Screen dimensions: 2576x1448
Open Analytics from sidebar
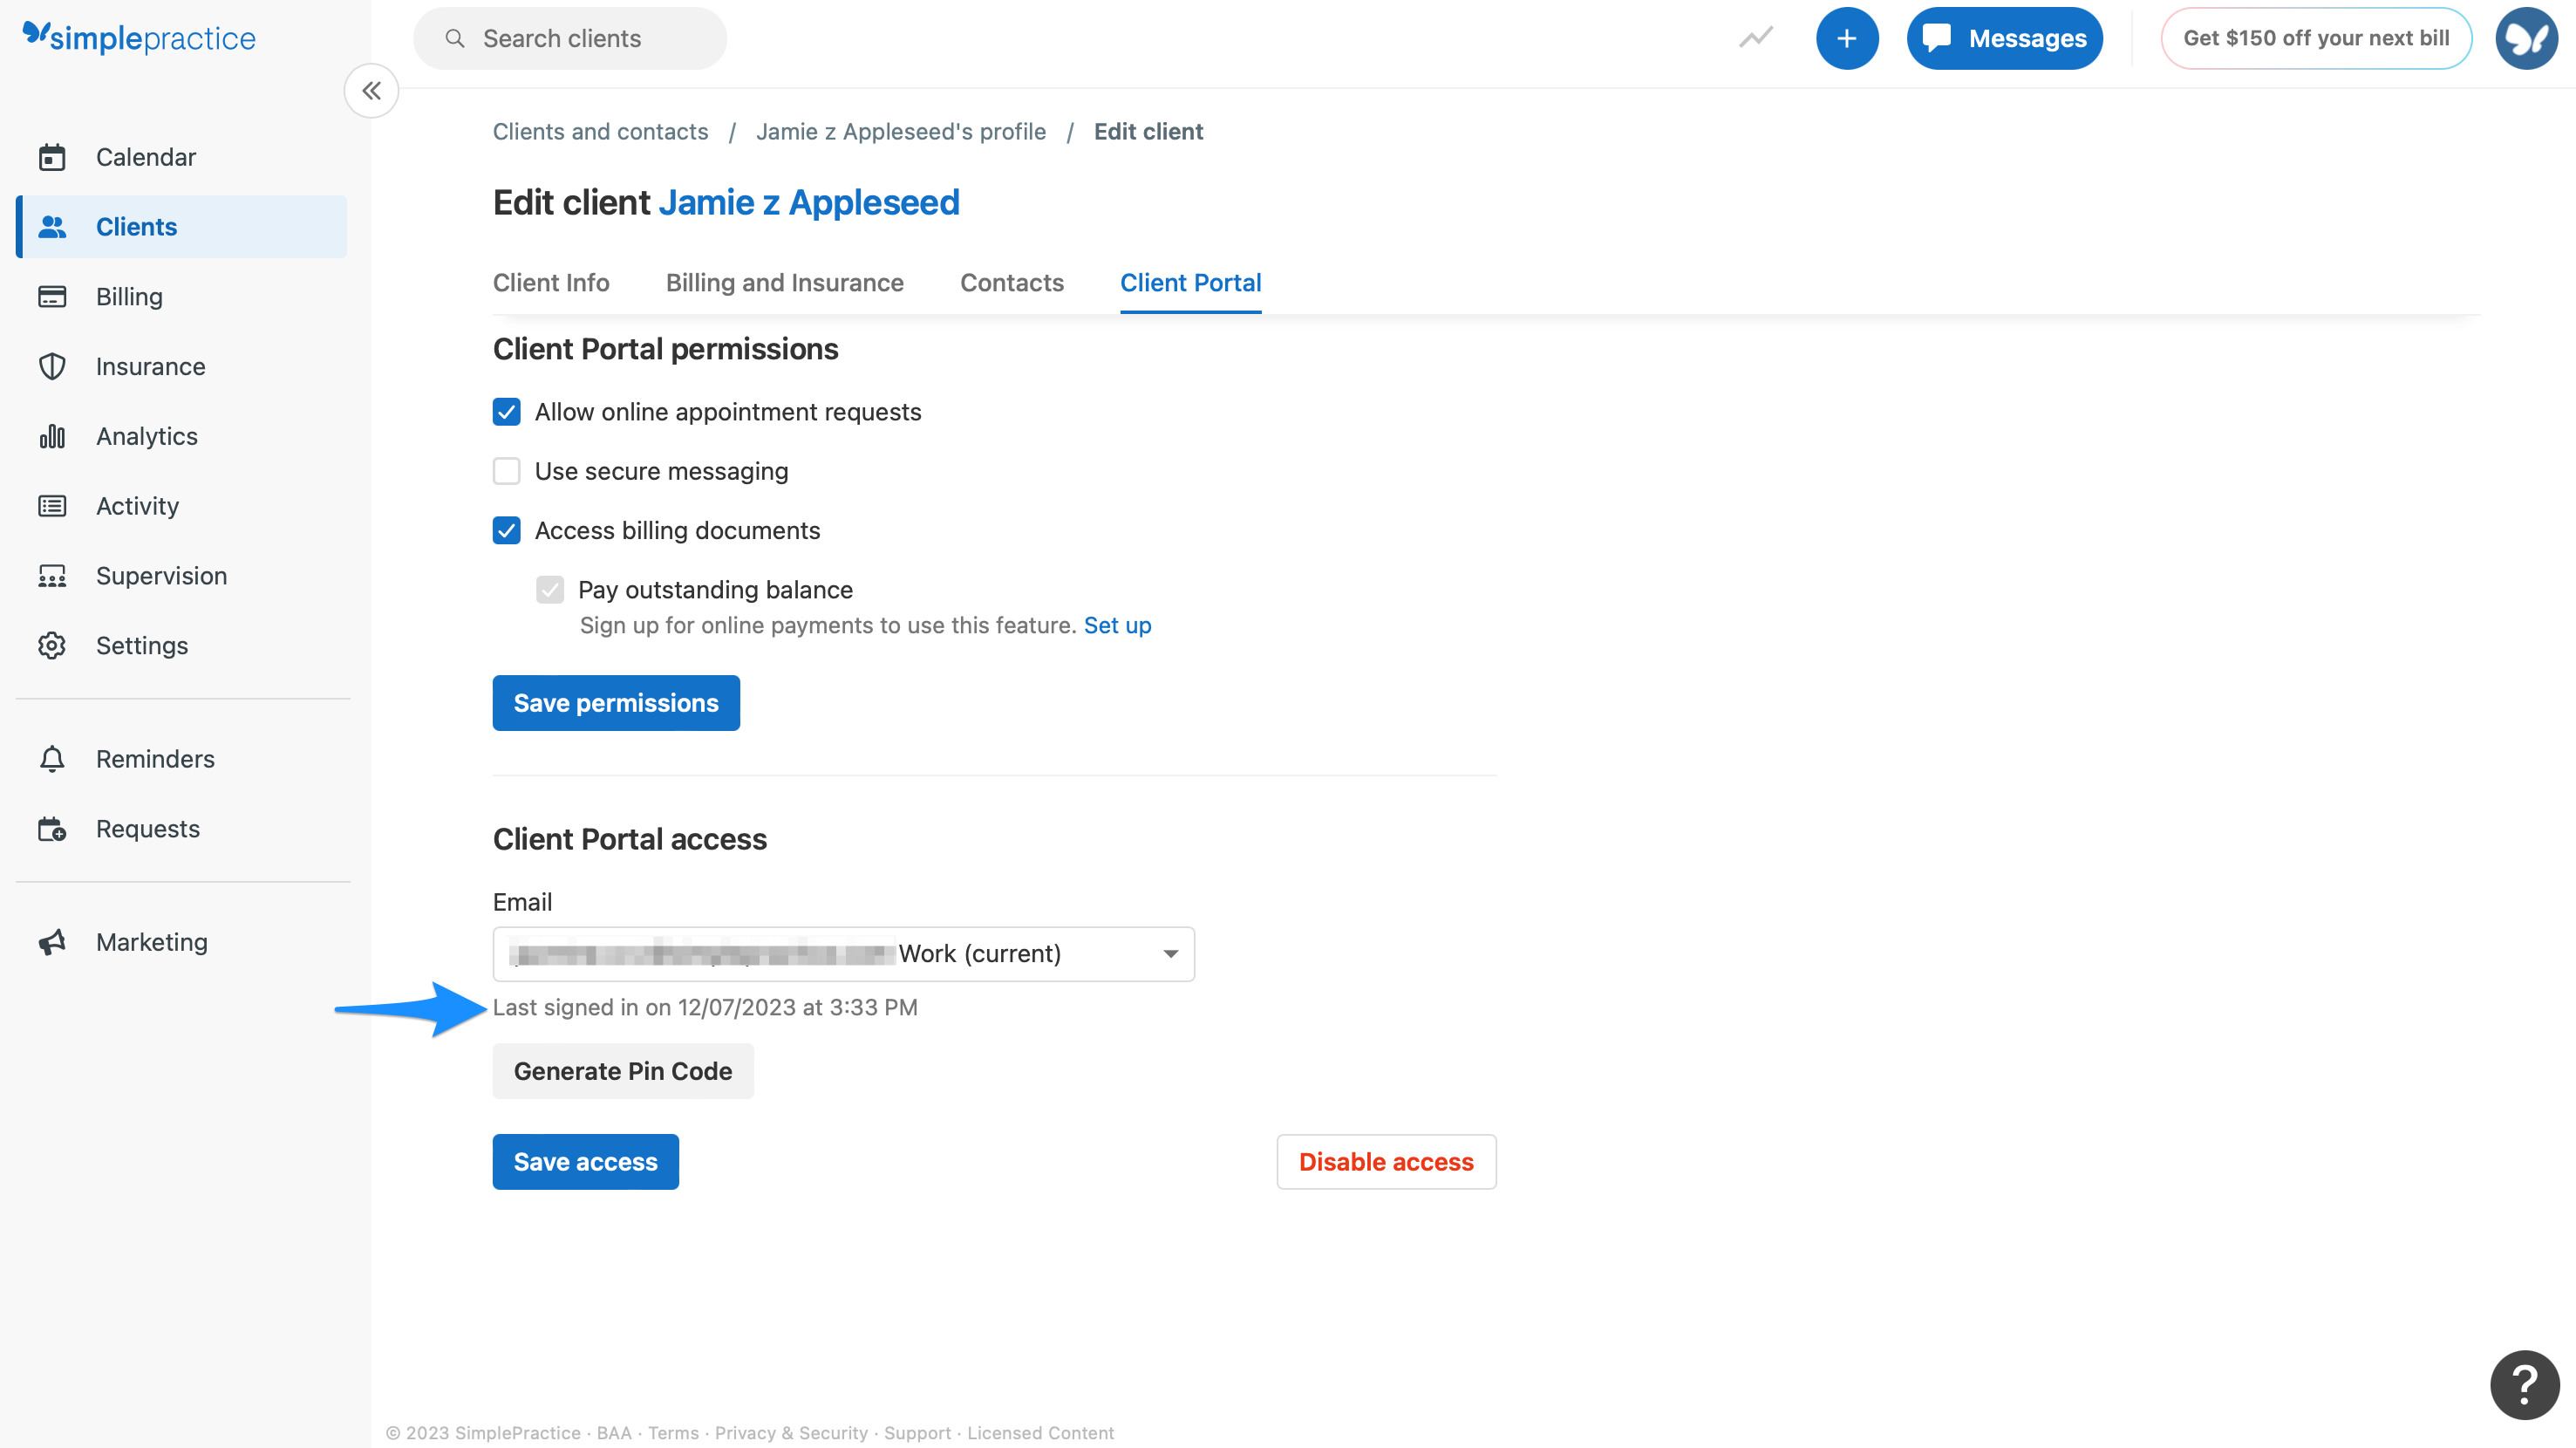click(182, 436)
